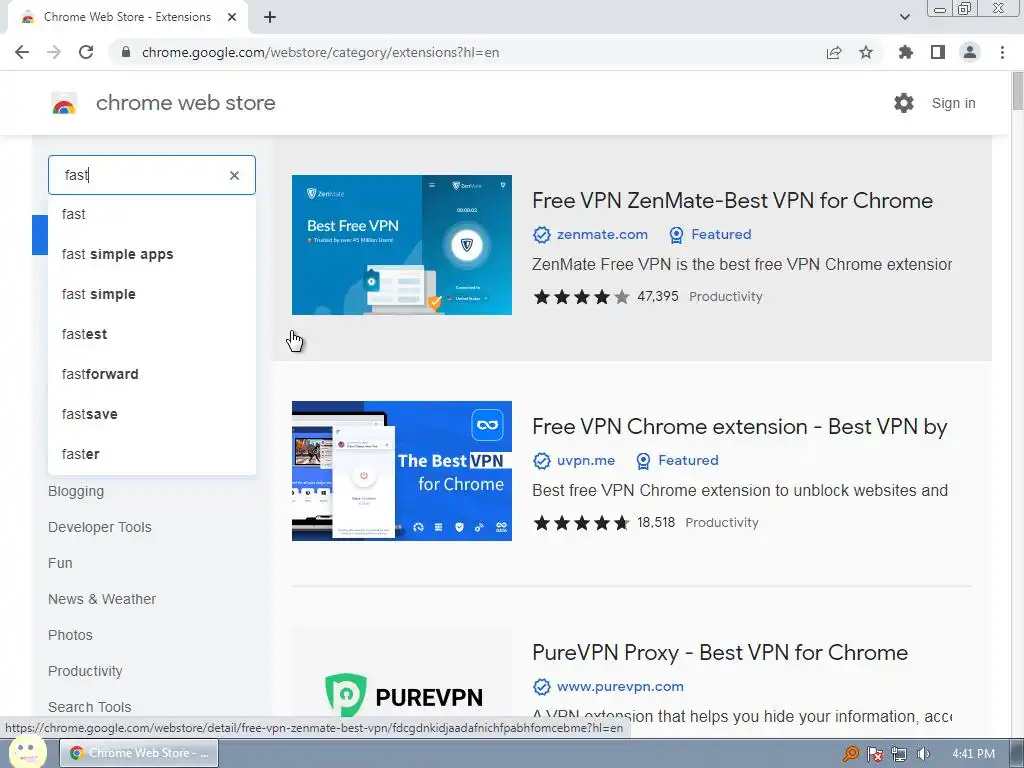Visit zenmate.com publisher link
Image resolution: width=1024 pixels, height=768 pixels.
point(602,234)
